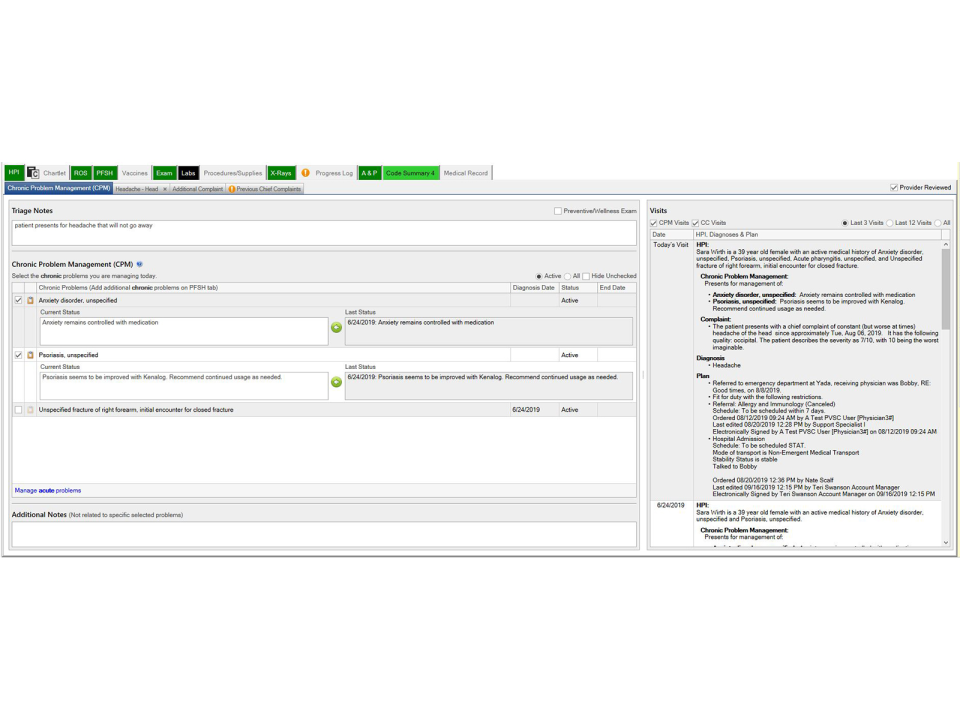960x720 pixels.
Task: Enable the Hide Unchecked option
Action: coord(587,275)
